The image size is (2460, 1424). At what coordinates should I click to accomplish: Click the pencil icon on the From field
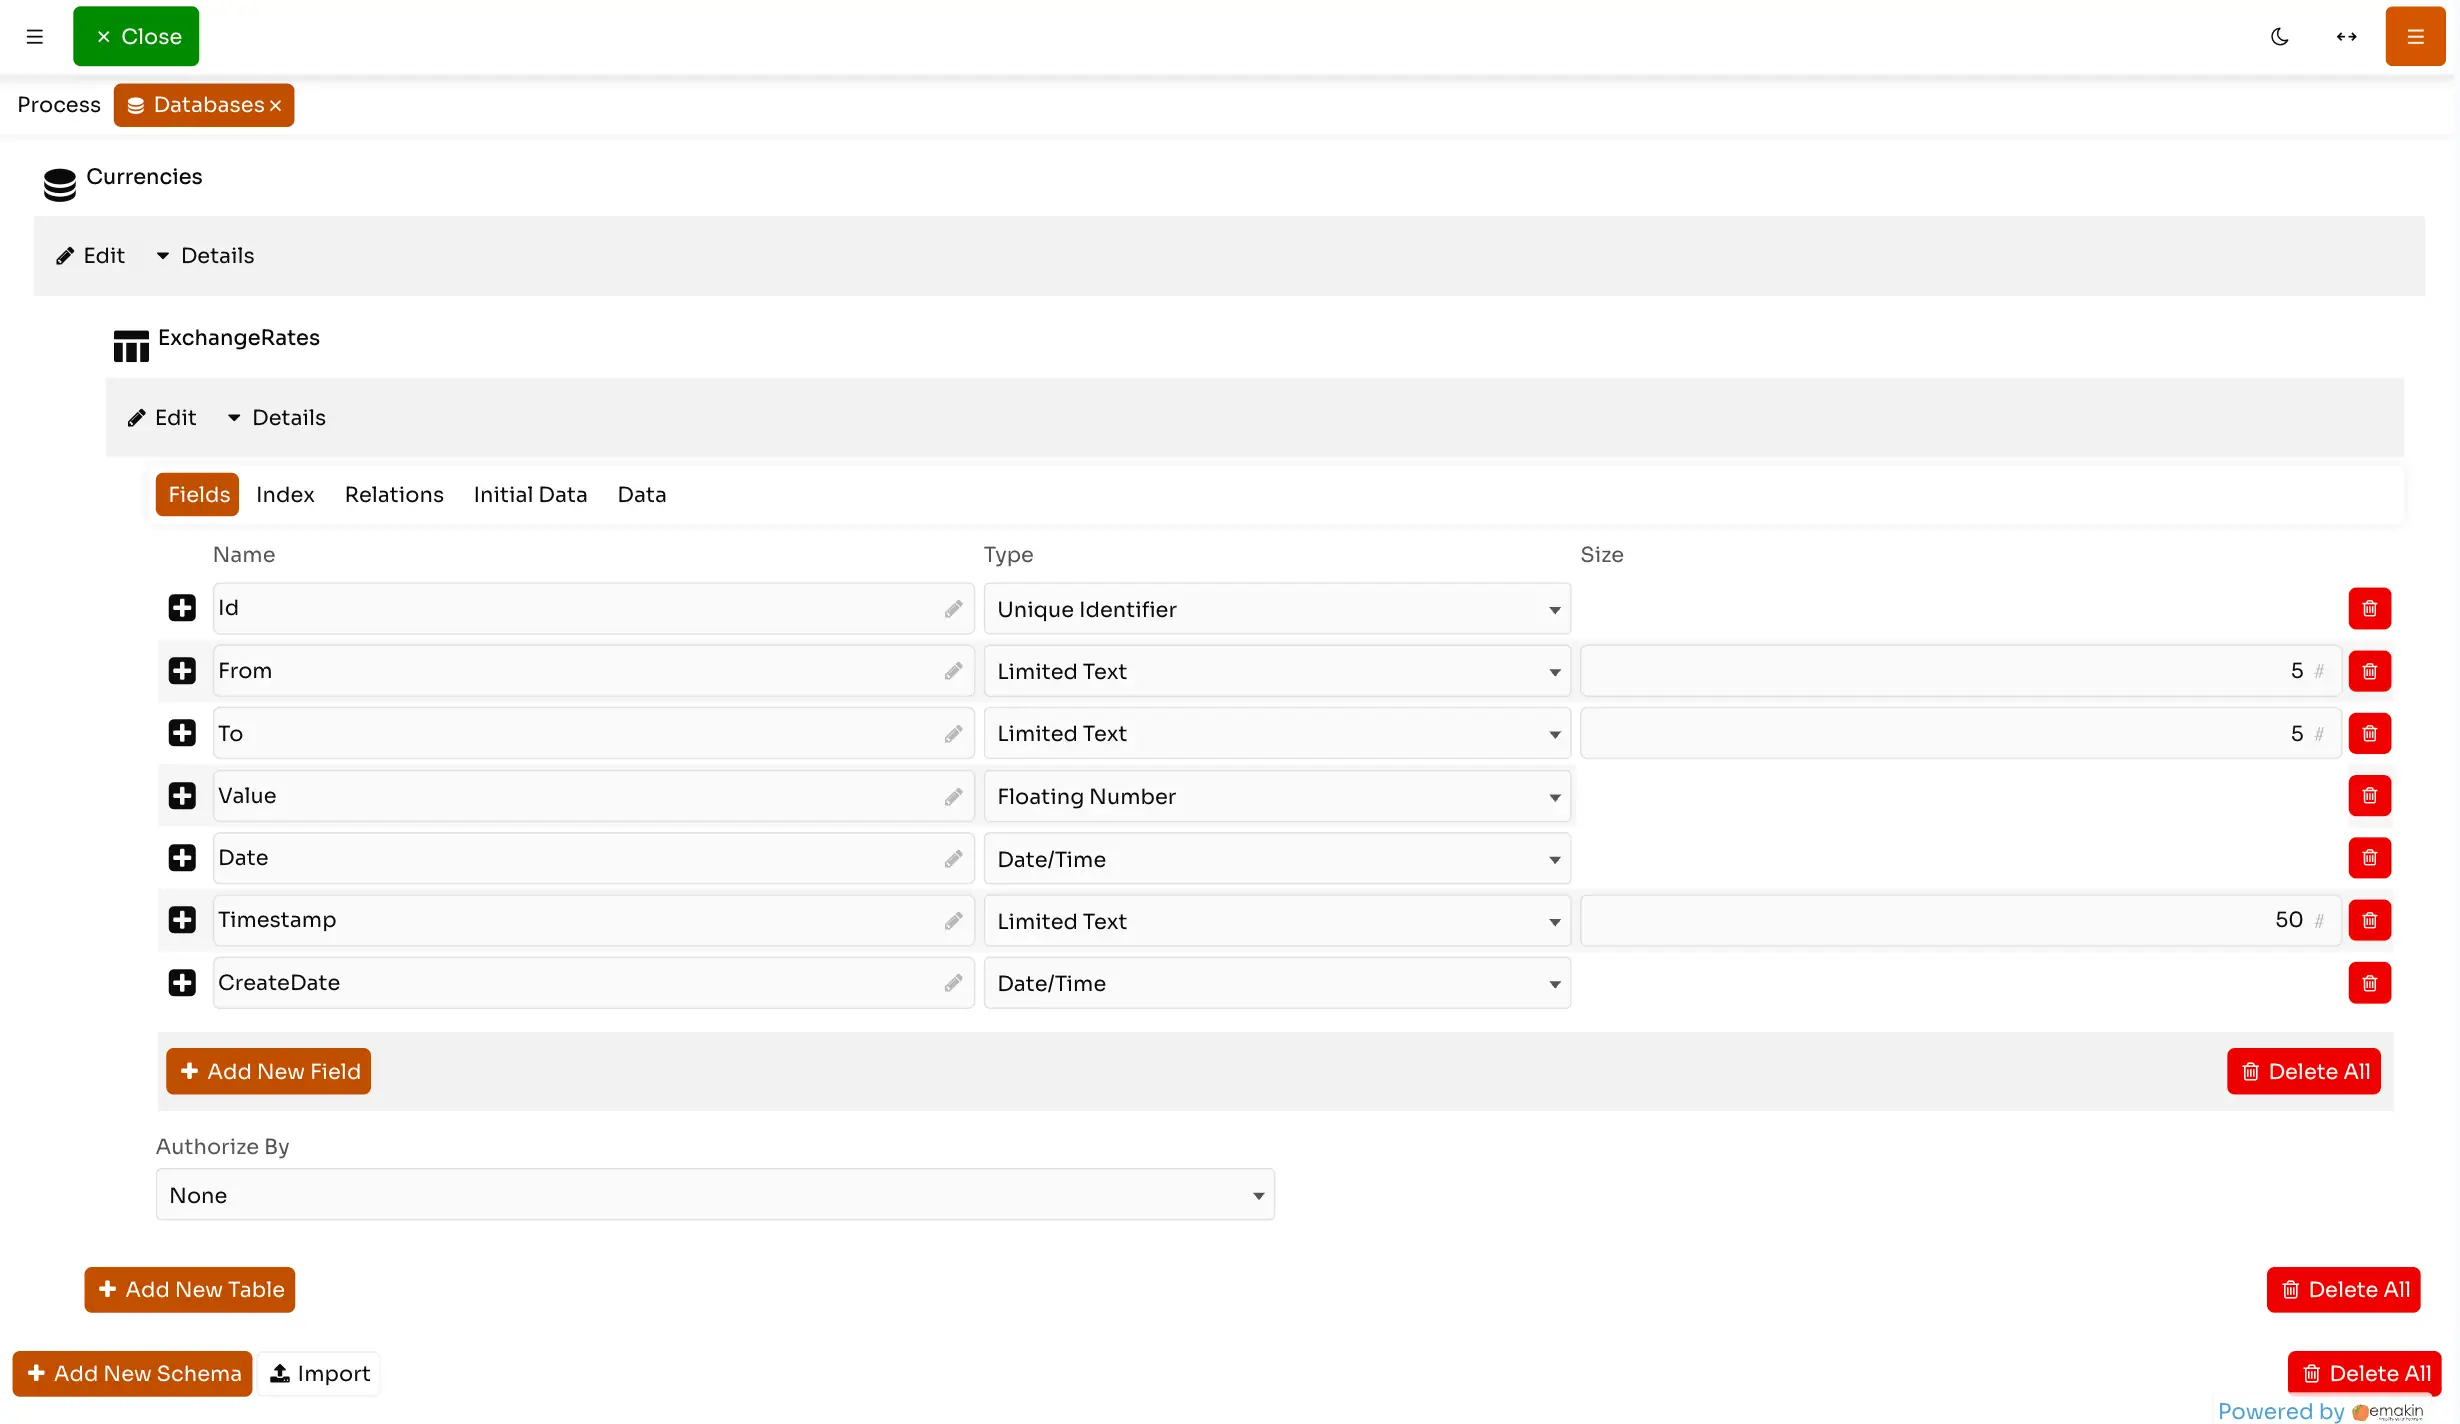[953, 670]
